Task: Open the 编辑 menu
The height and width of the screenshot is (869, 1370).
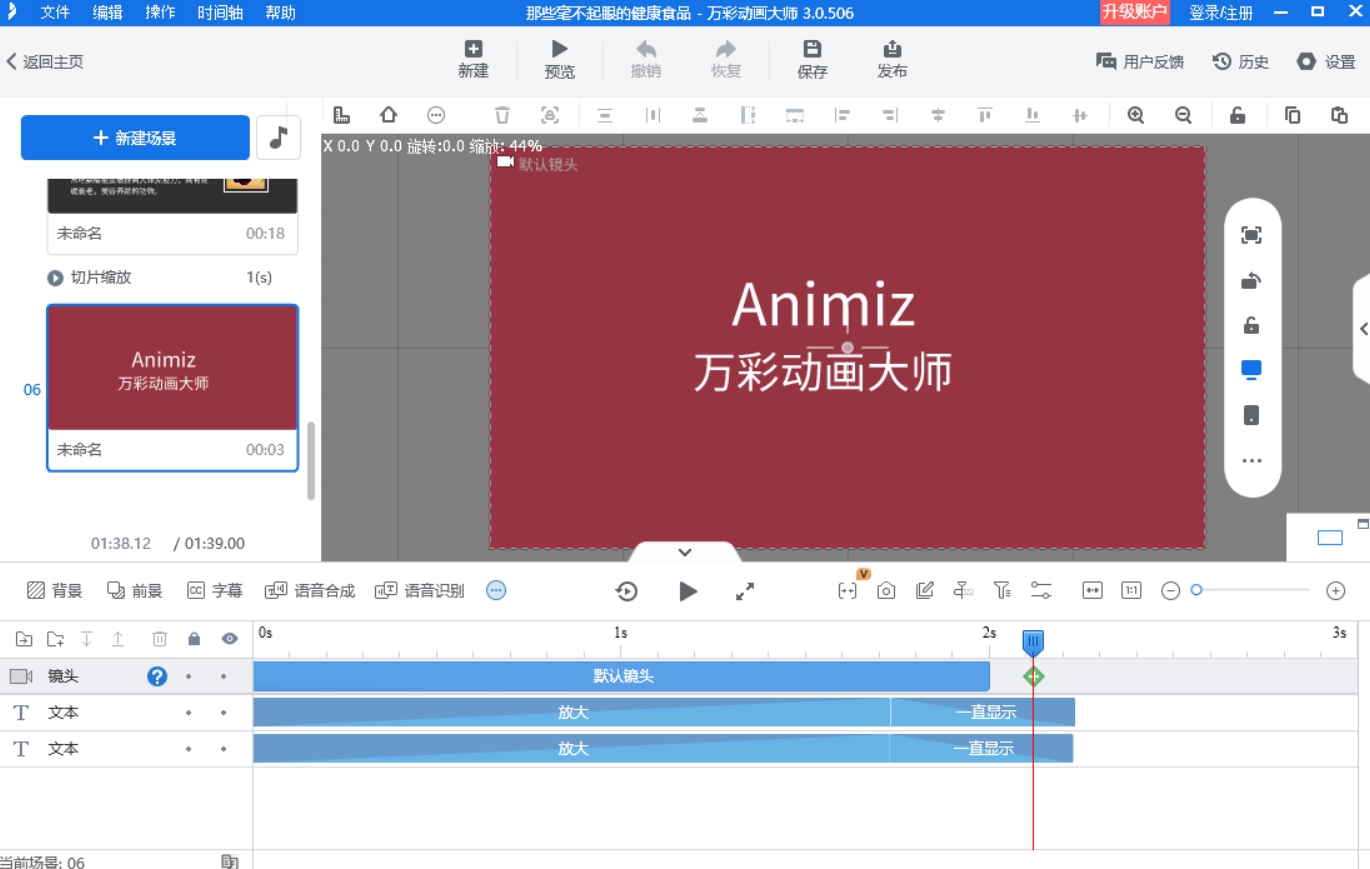Action: [108, 13]
